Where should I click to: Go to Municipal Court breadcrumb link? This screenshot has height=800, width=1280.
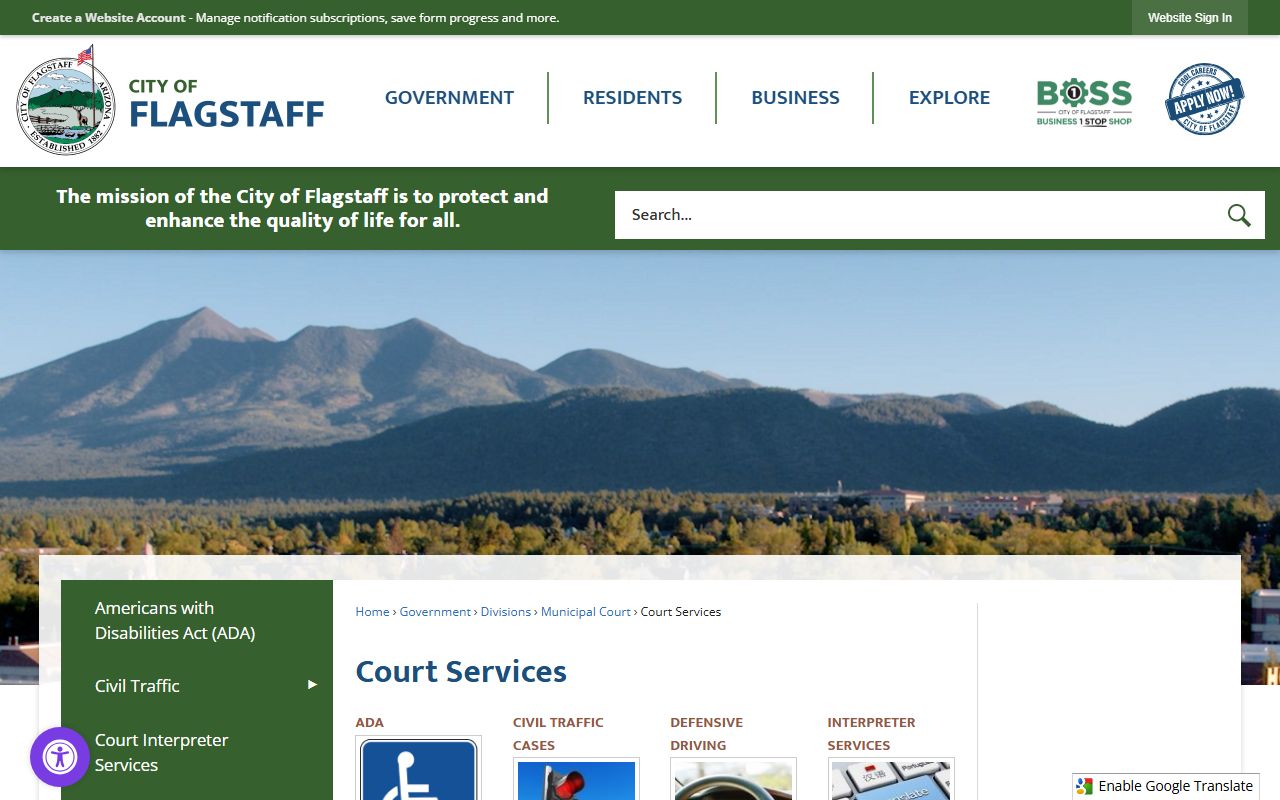586,612
